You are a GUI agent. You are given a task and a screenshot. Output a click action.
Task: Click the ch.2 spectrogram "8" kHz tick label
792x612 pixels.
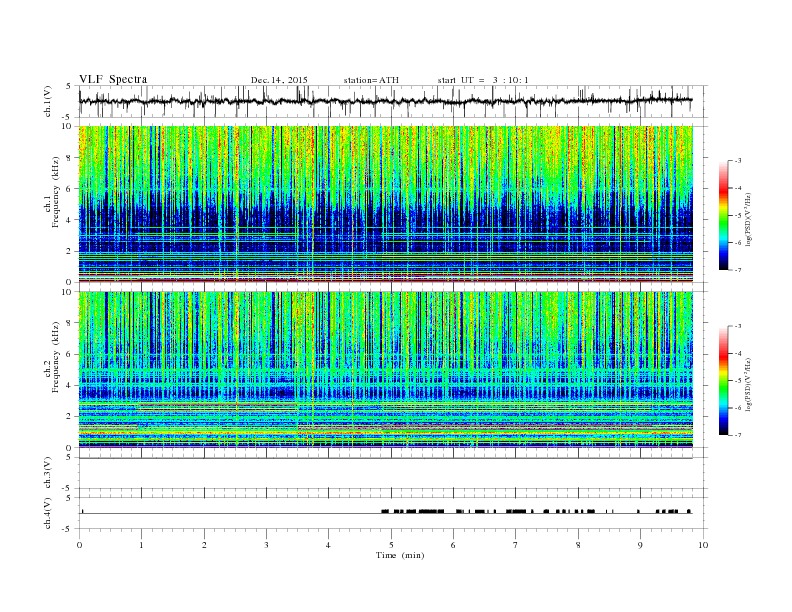coord(69,323)
